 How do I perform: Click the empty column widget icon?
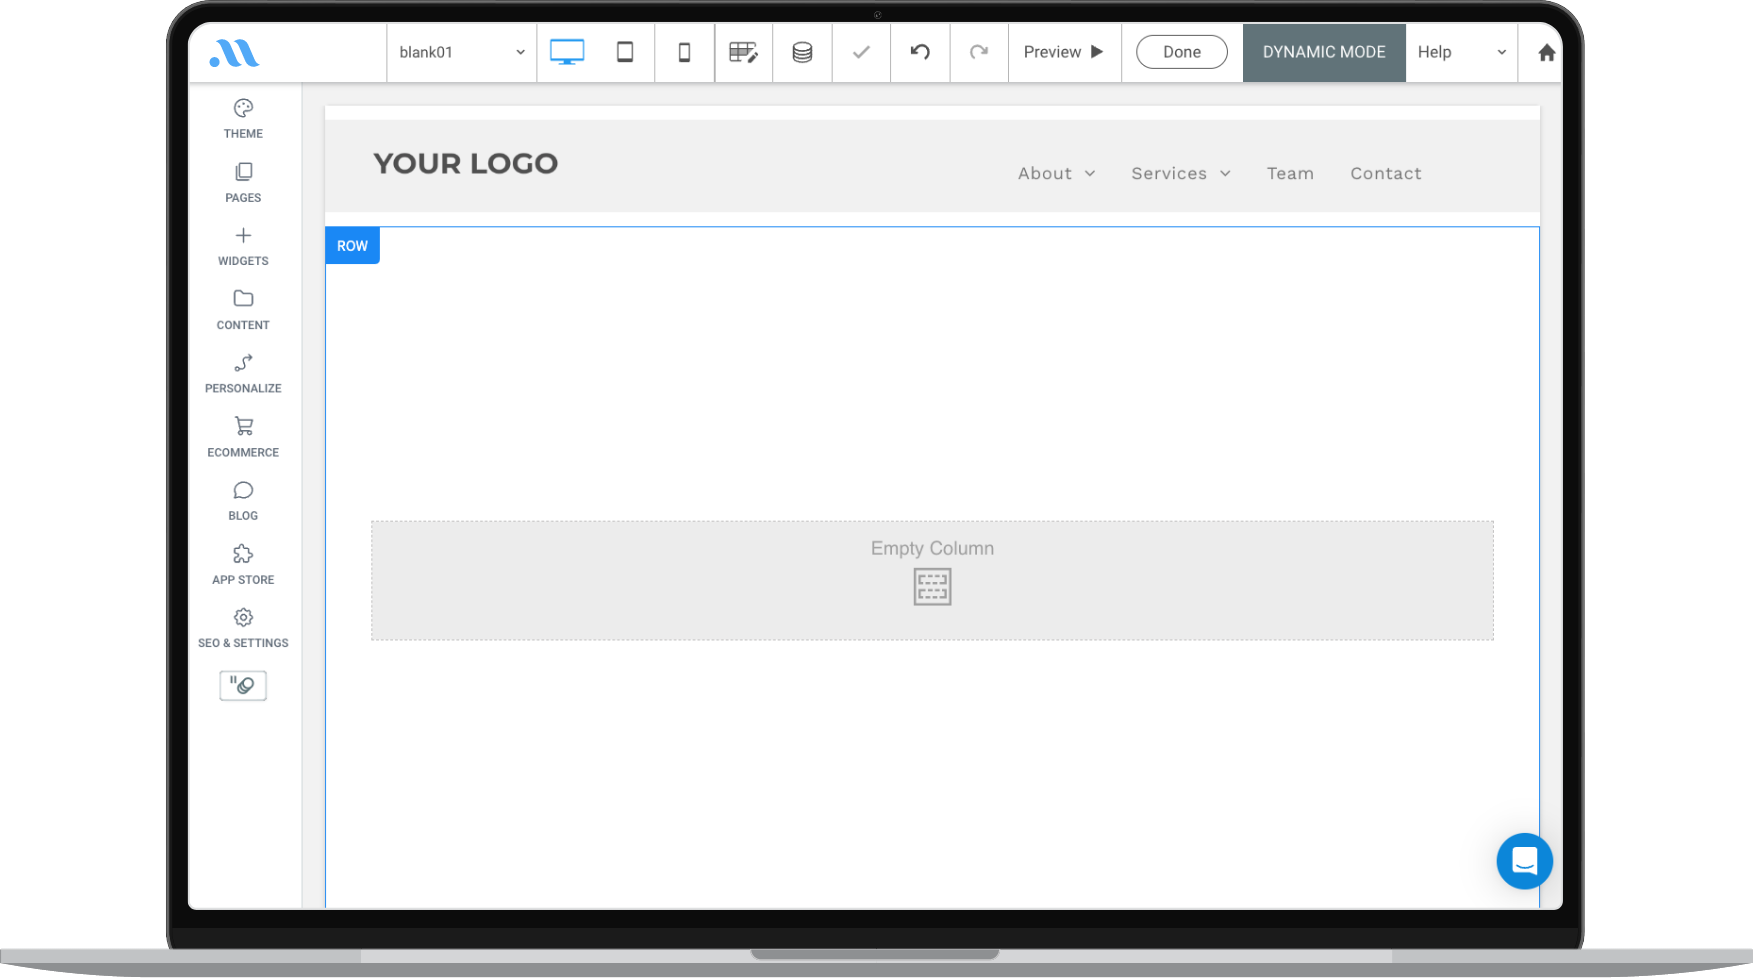[x=932, y=587]
